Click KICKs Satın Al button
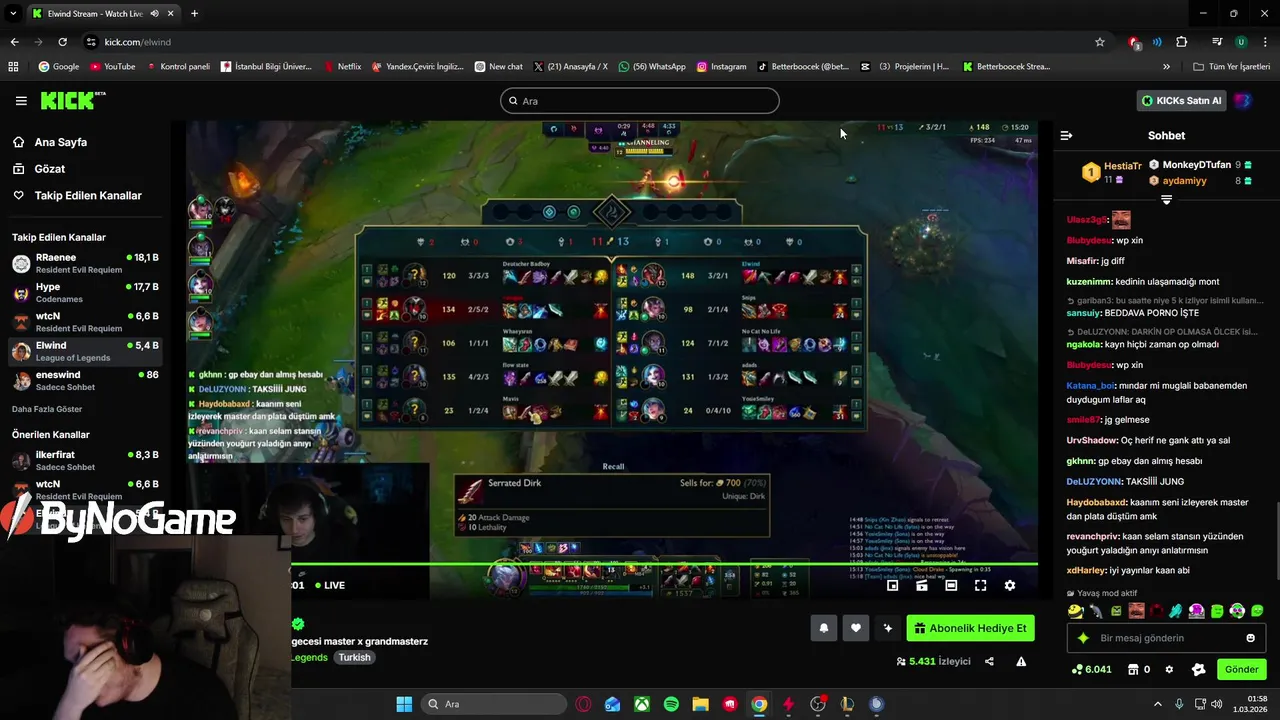 coord(1182,101)
